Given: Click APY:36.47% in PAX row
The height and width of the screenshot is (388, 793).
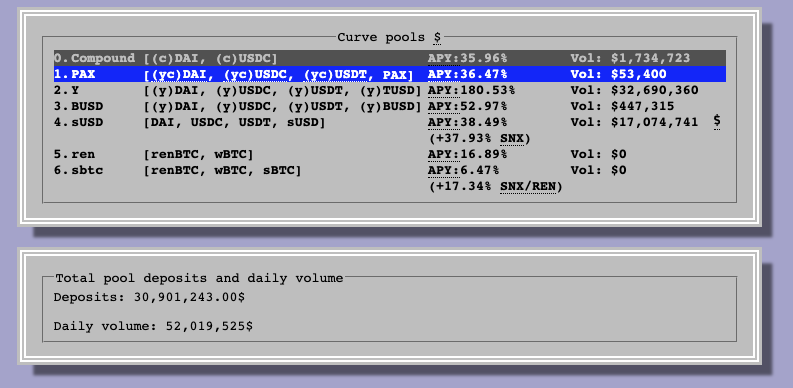Looking at the screenshot, I should coord(467,74).
